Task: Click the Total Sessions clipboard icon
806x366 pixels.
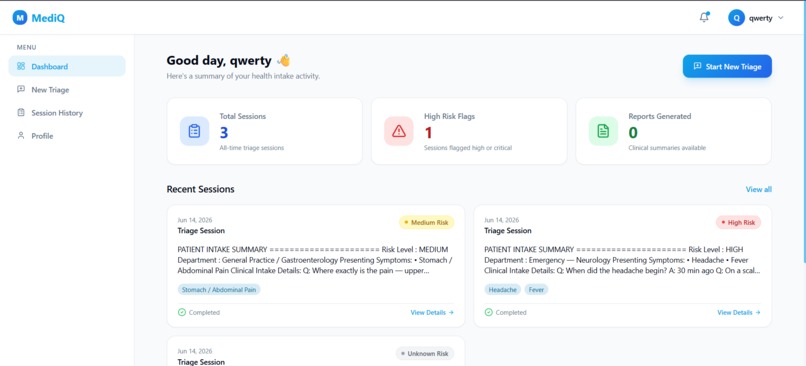Action: pyautogui.click(x=194, y=131)
